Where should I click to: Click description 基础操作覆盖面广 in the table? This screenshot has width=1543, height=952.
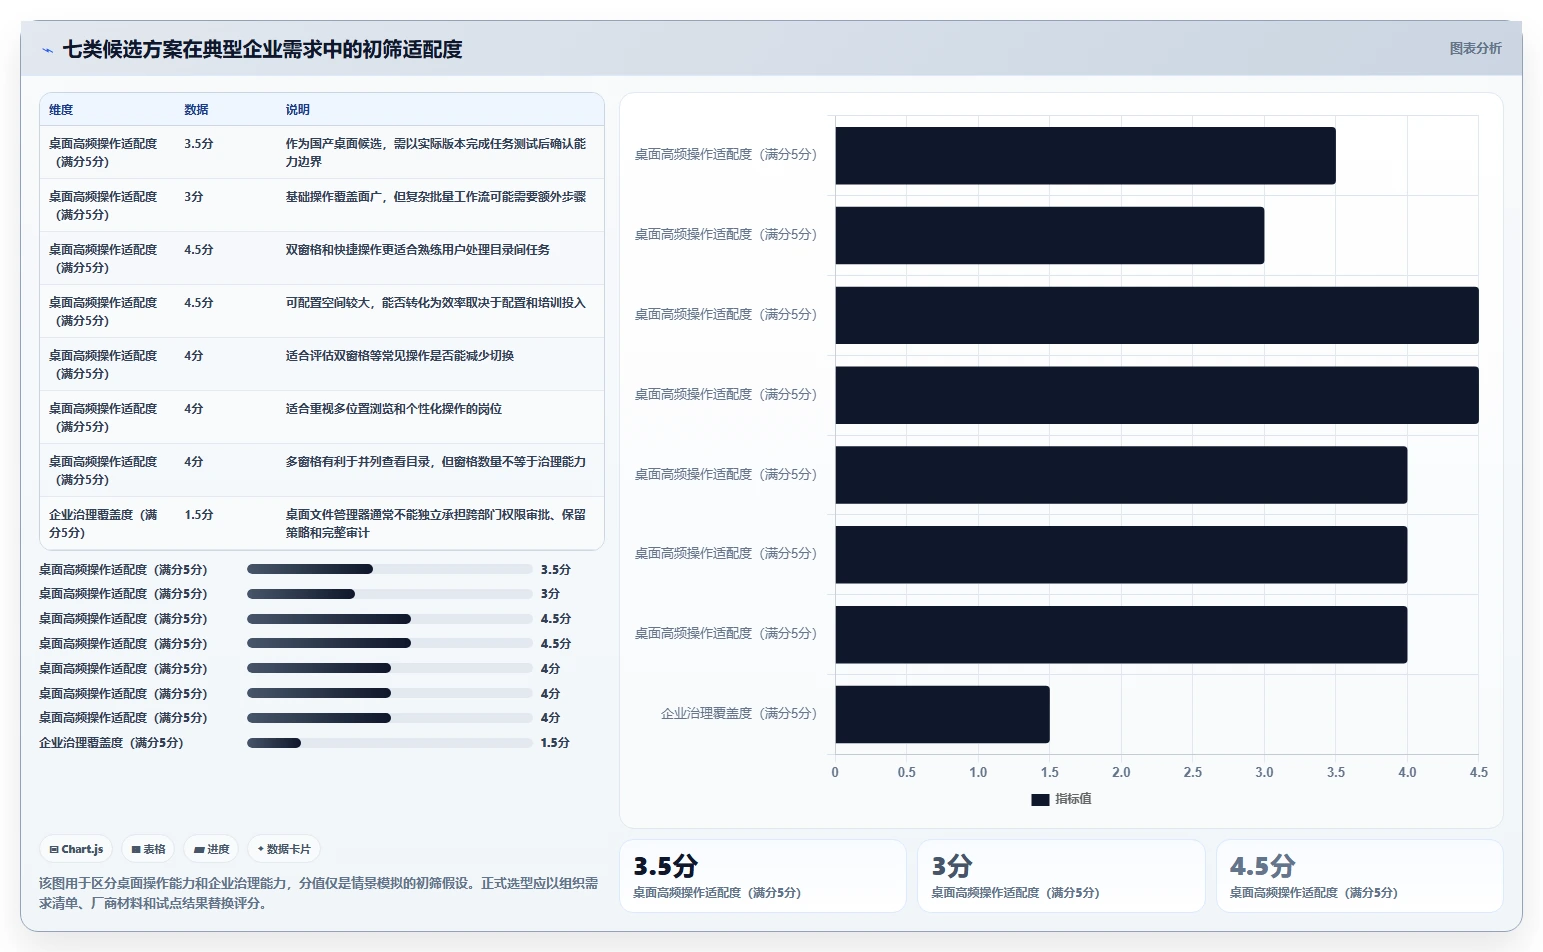436,197
